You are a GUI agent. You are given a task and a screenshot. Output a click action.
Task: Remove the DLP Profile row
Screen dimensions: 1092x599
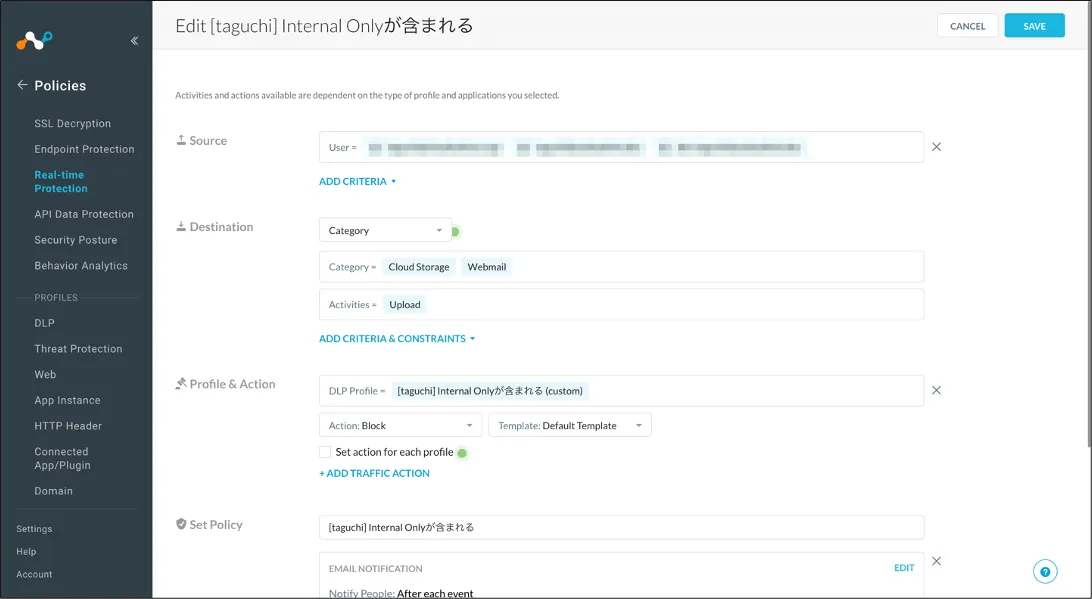pos(936,390)
